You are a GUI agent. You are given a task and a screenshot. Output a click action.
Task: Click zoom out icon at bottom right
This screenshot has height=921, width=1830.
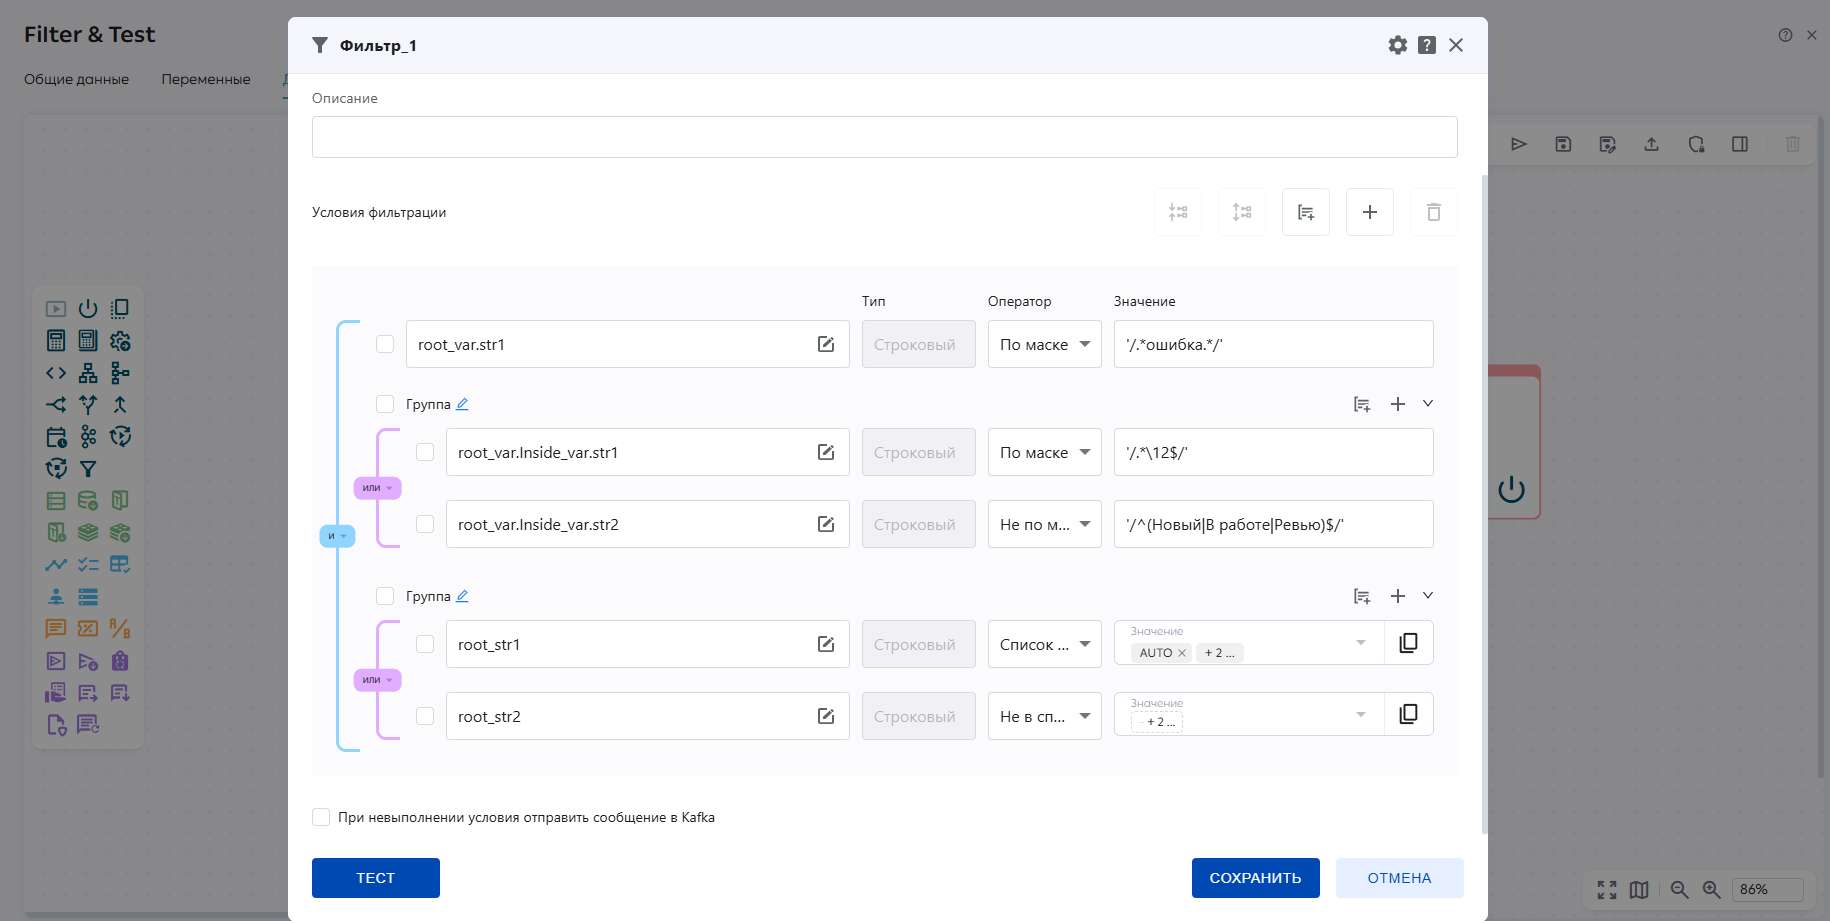pyautogui.click(x=1679, y=889)
